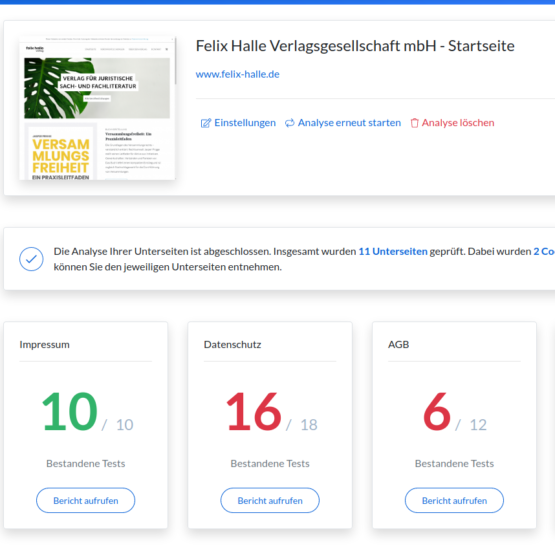Viewport: 555px width, 555px height.
Task: Click the total 18 in Datenschutz card
Action: (x=309, y=425)
